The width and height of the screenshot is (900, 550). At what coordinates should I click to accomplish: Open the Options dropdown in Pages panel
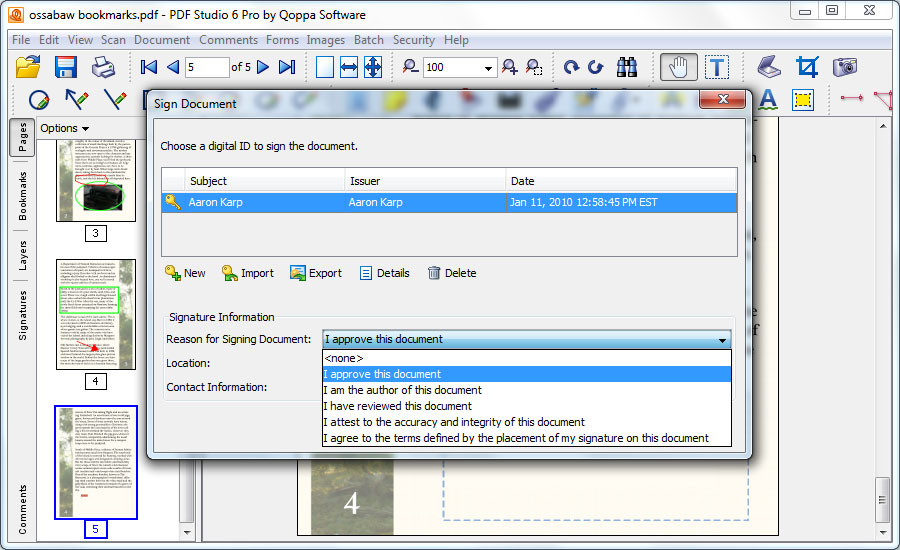pos(64,128)
